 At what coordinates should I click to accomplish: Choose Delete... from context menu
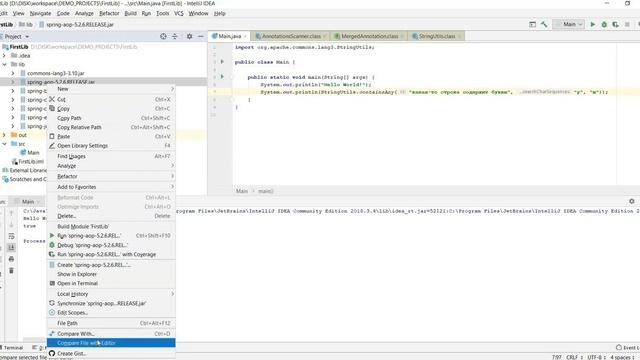(111, 216)
